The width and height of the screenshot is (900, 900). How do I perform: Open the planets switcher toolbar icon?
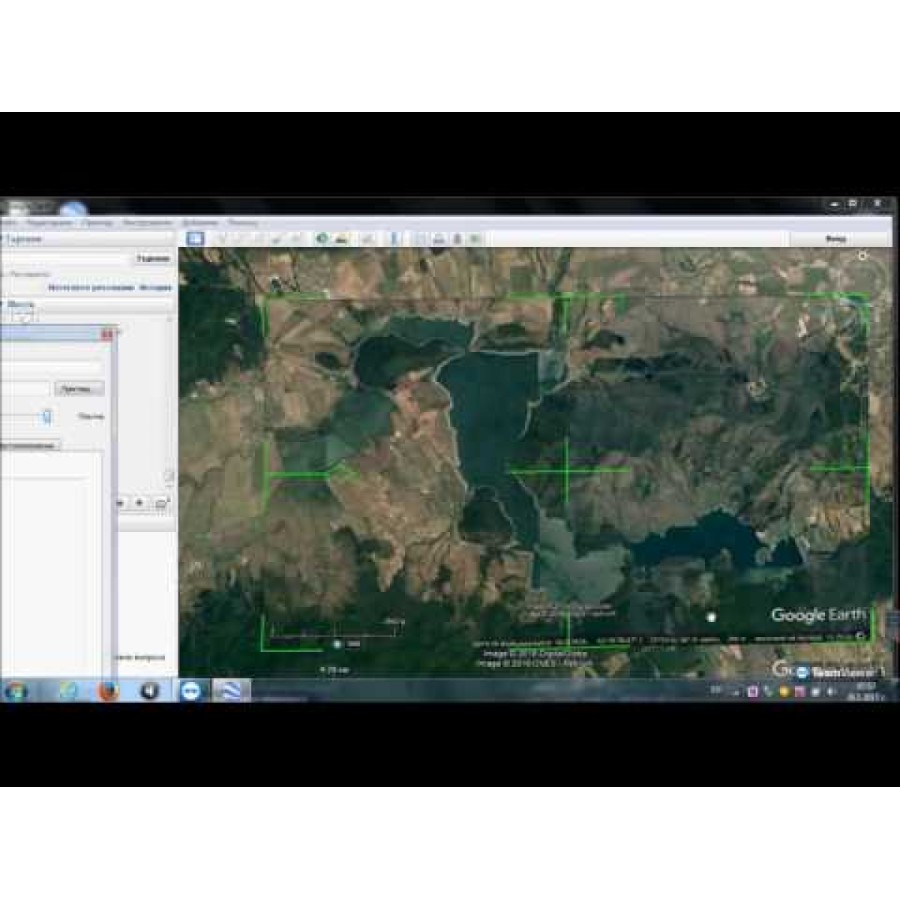pos(367,238)
